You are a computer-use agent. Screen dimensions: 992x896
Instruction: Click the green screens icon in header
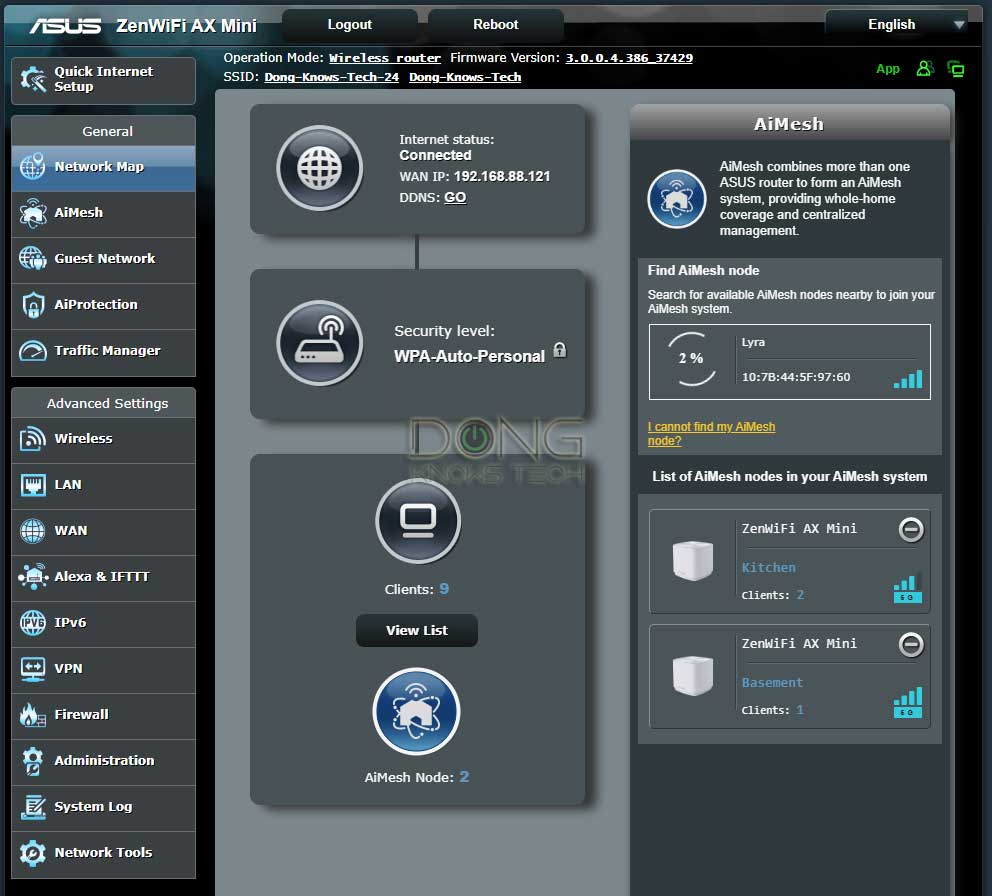(955, 68)
